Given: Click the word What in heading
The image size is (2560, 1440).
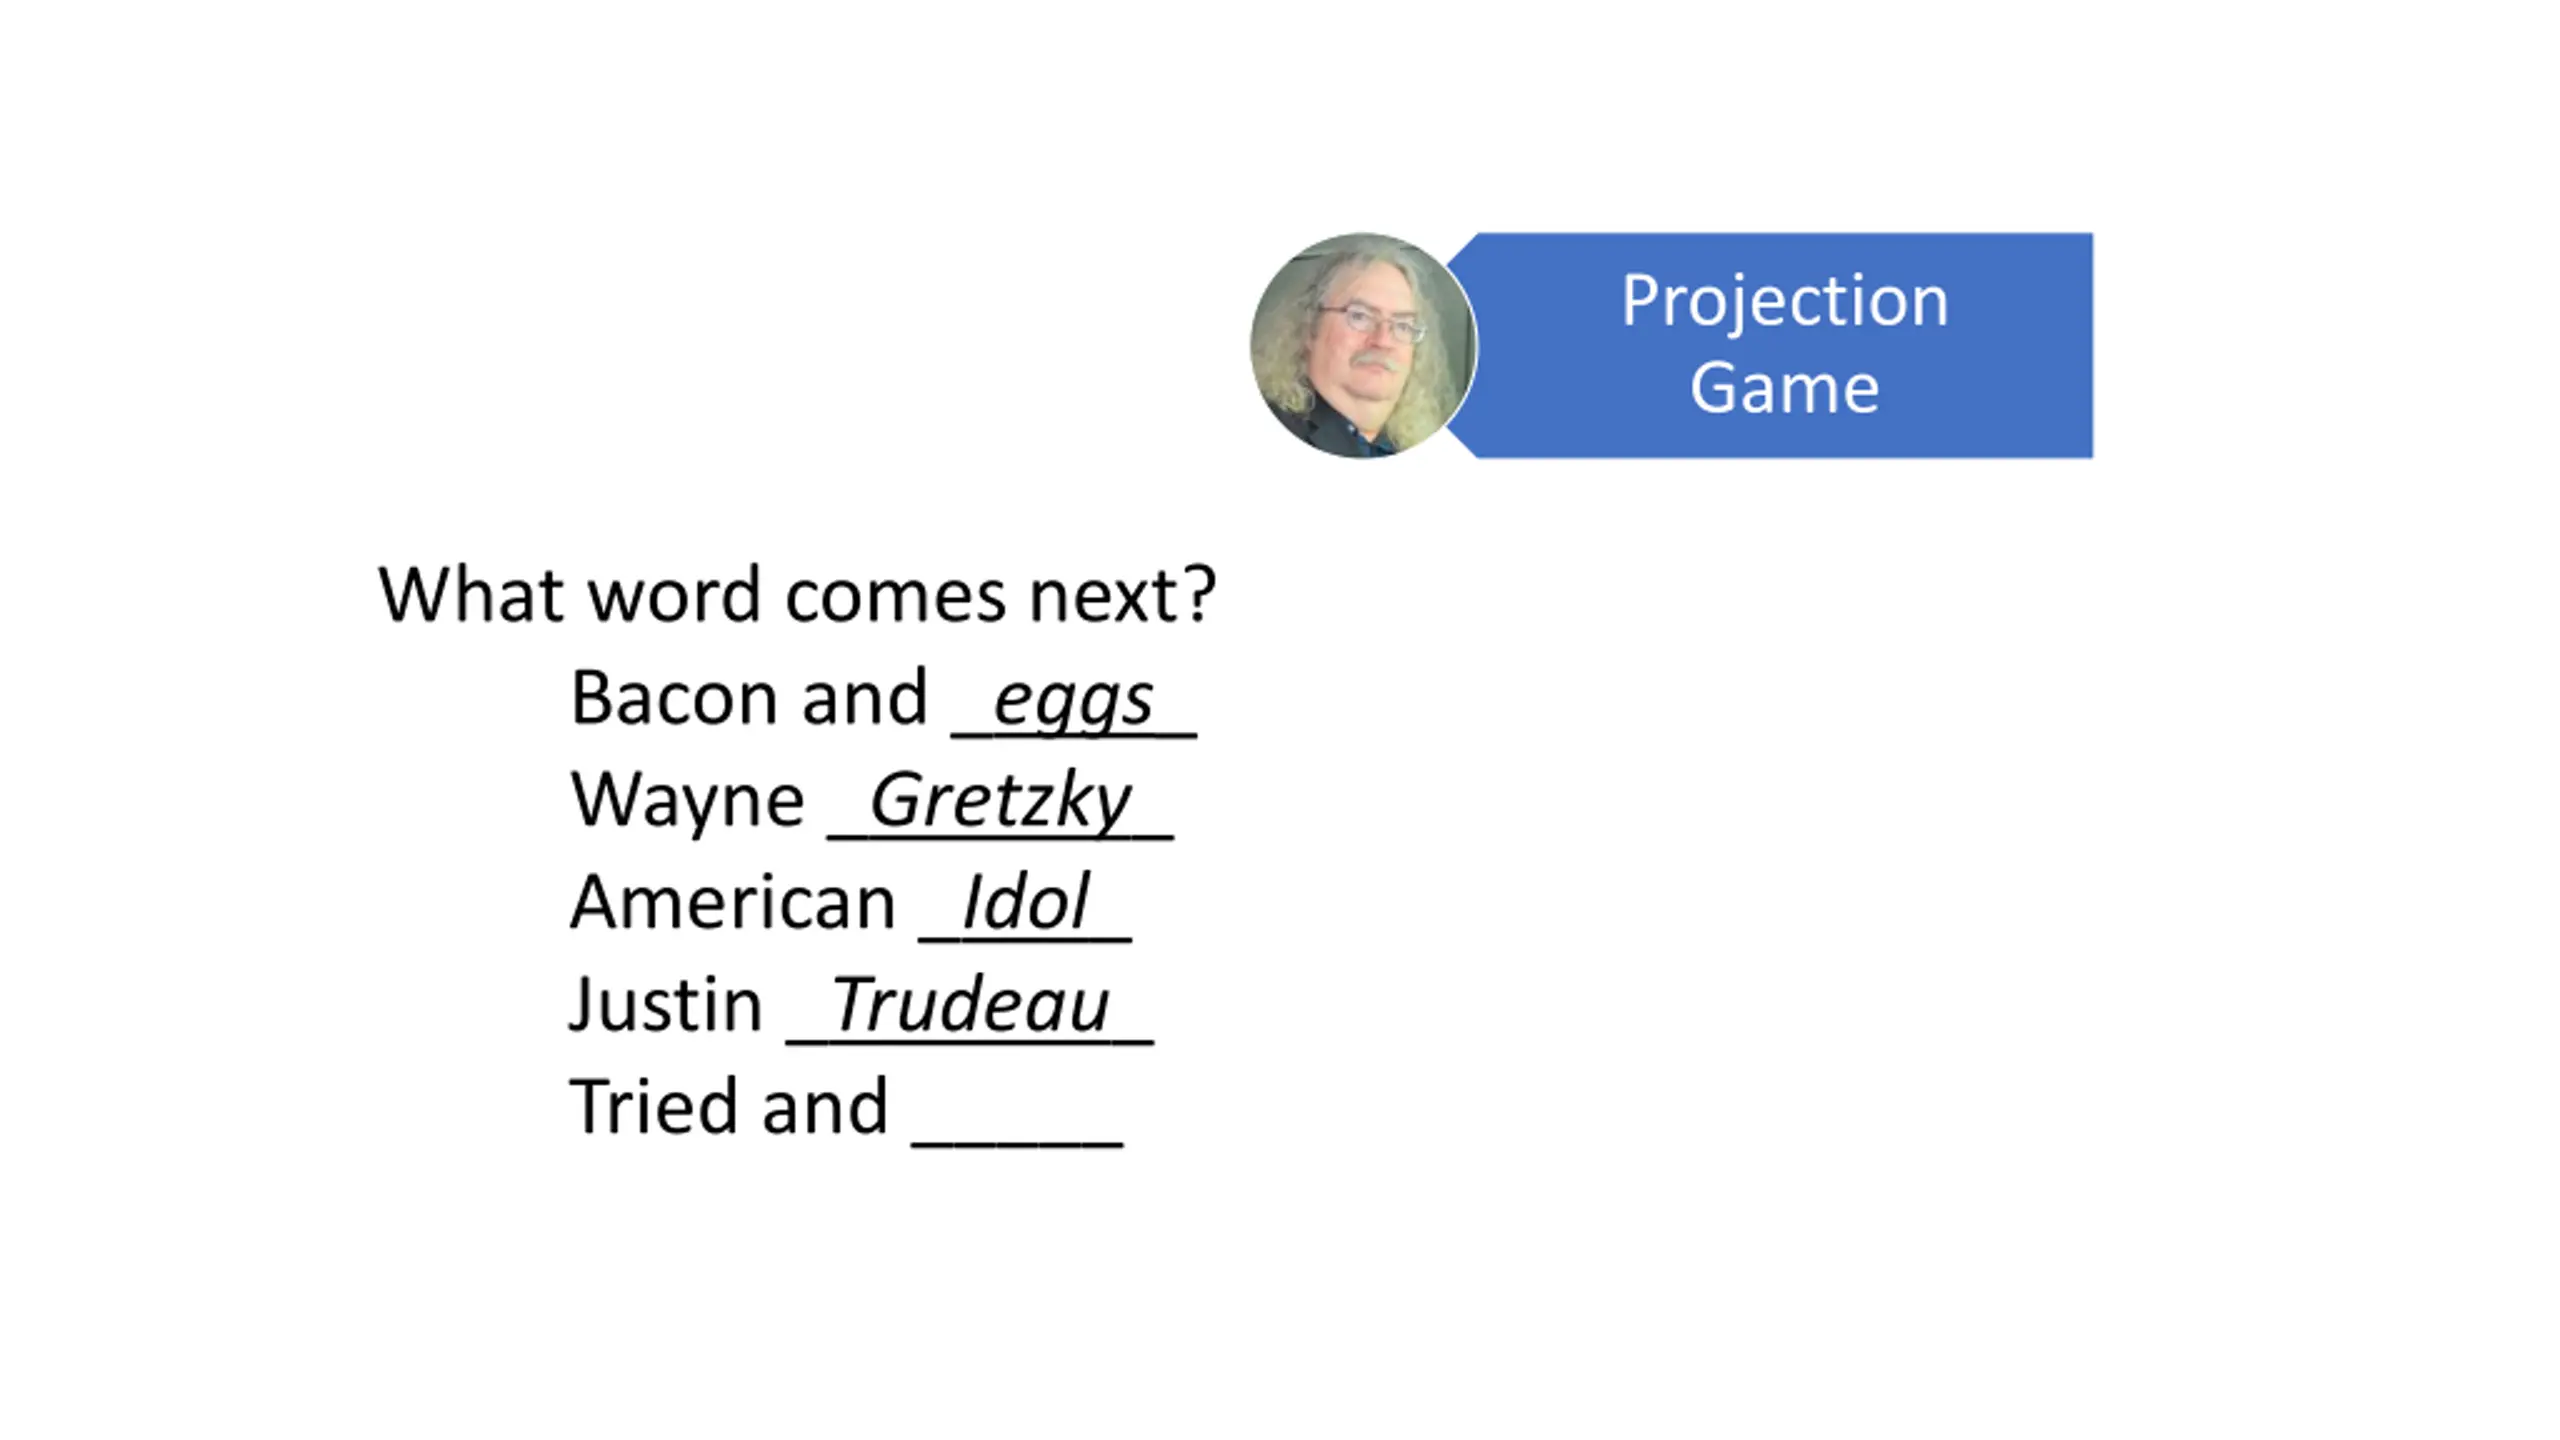Looking at the screenshot, I should (471, 595).
